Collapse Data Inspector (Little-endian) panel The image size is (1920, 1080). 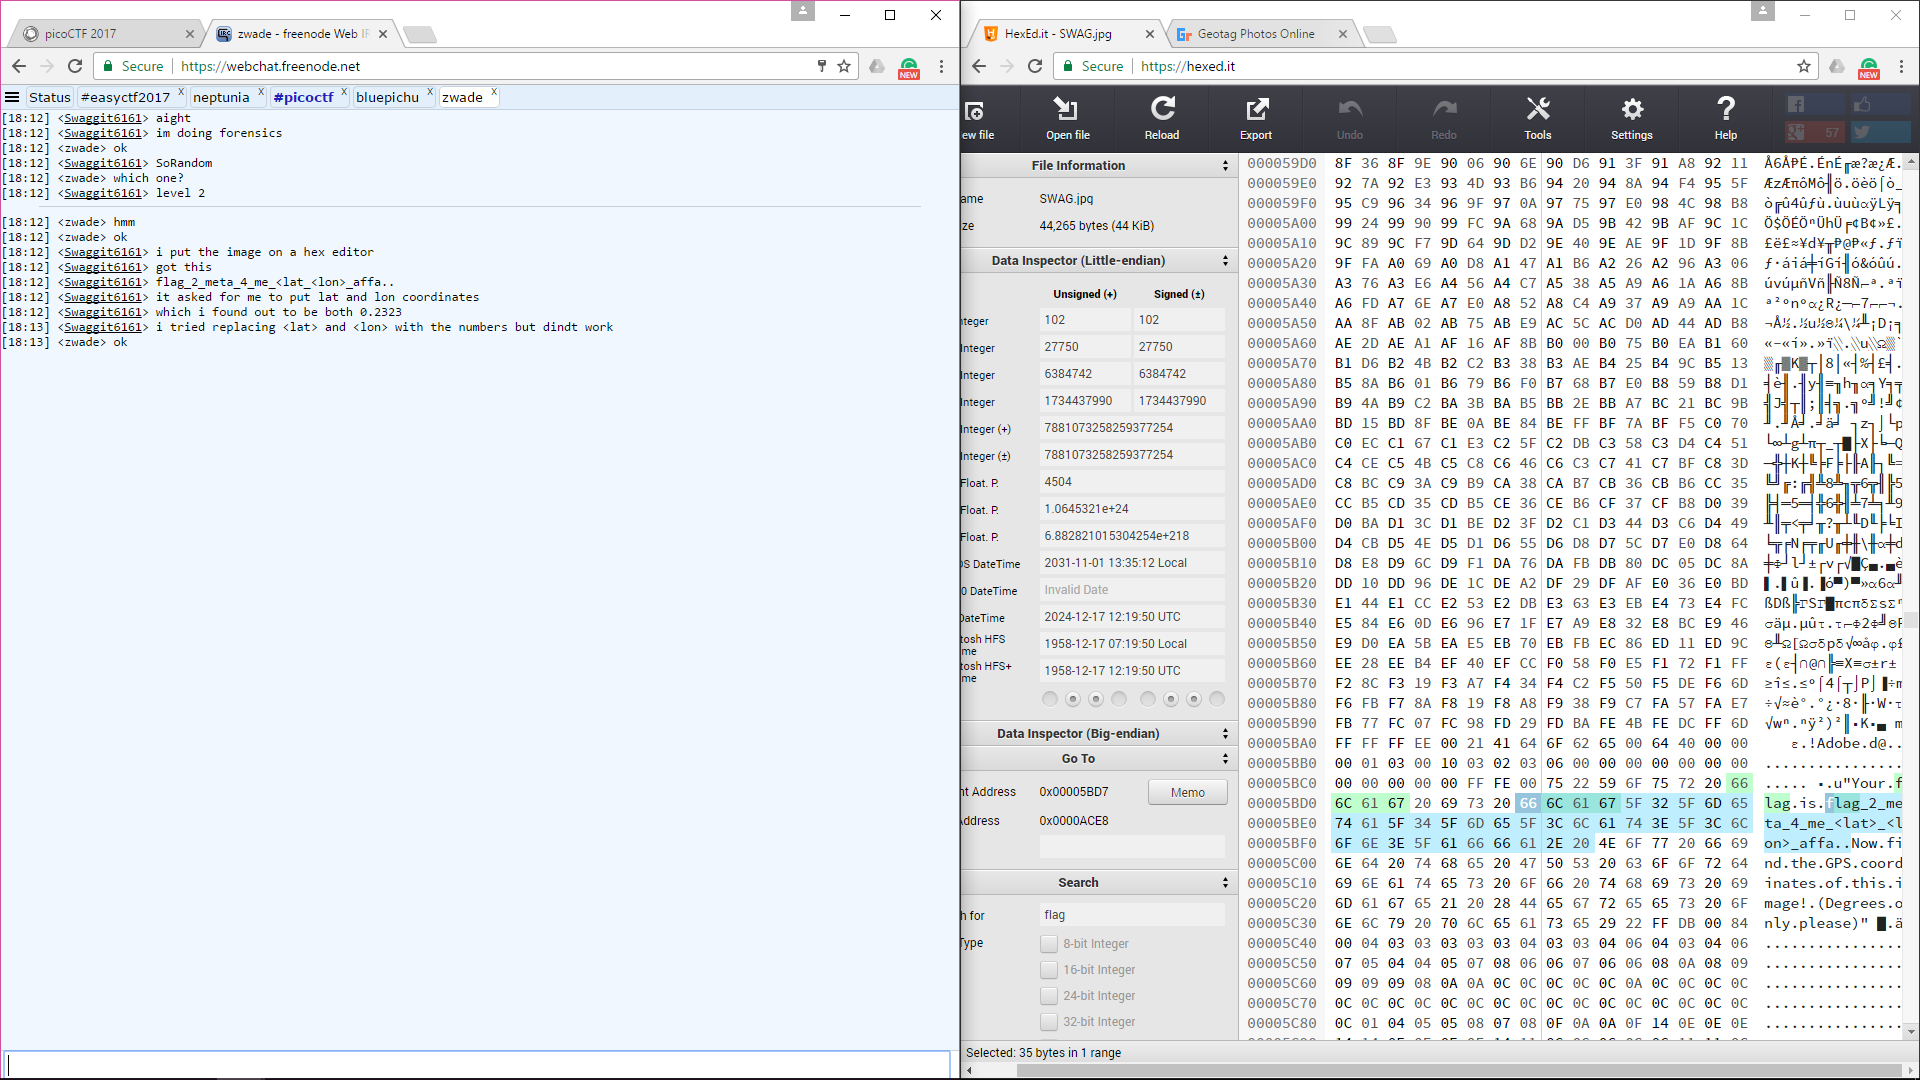tap(1225, 261)
